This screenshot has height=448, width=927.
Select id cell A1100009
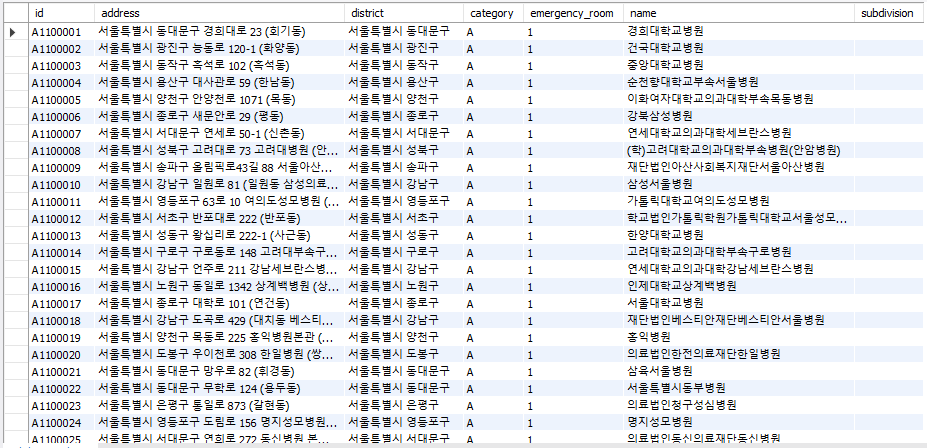60,168
